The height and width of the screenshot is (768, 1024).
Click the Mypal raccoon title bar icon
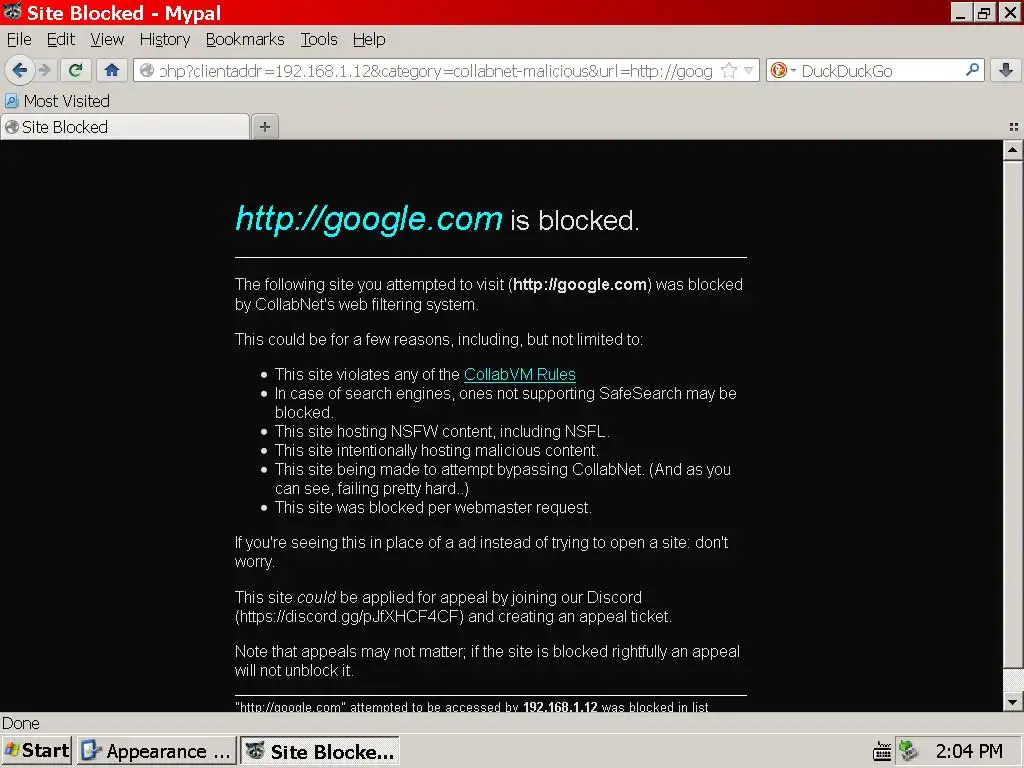click(x=12, y=12)
